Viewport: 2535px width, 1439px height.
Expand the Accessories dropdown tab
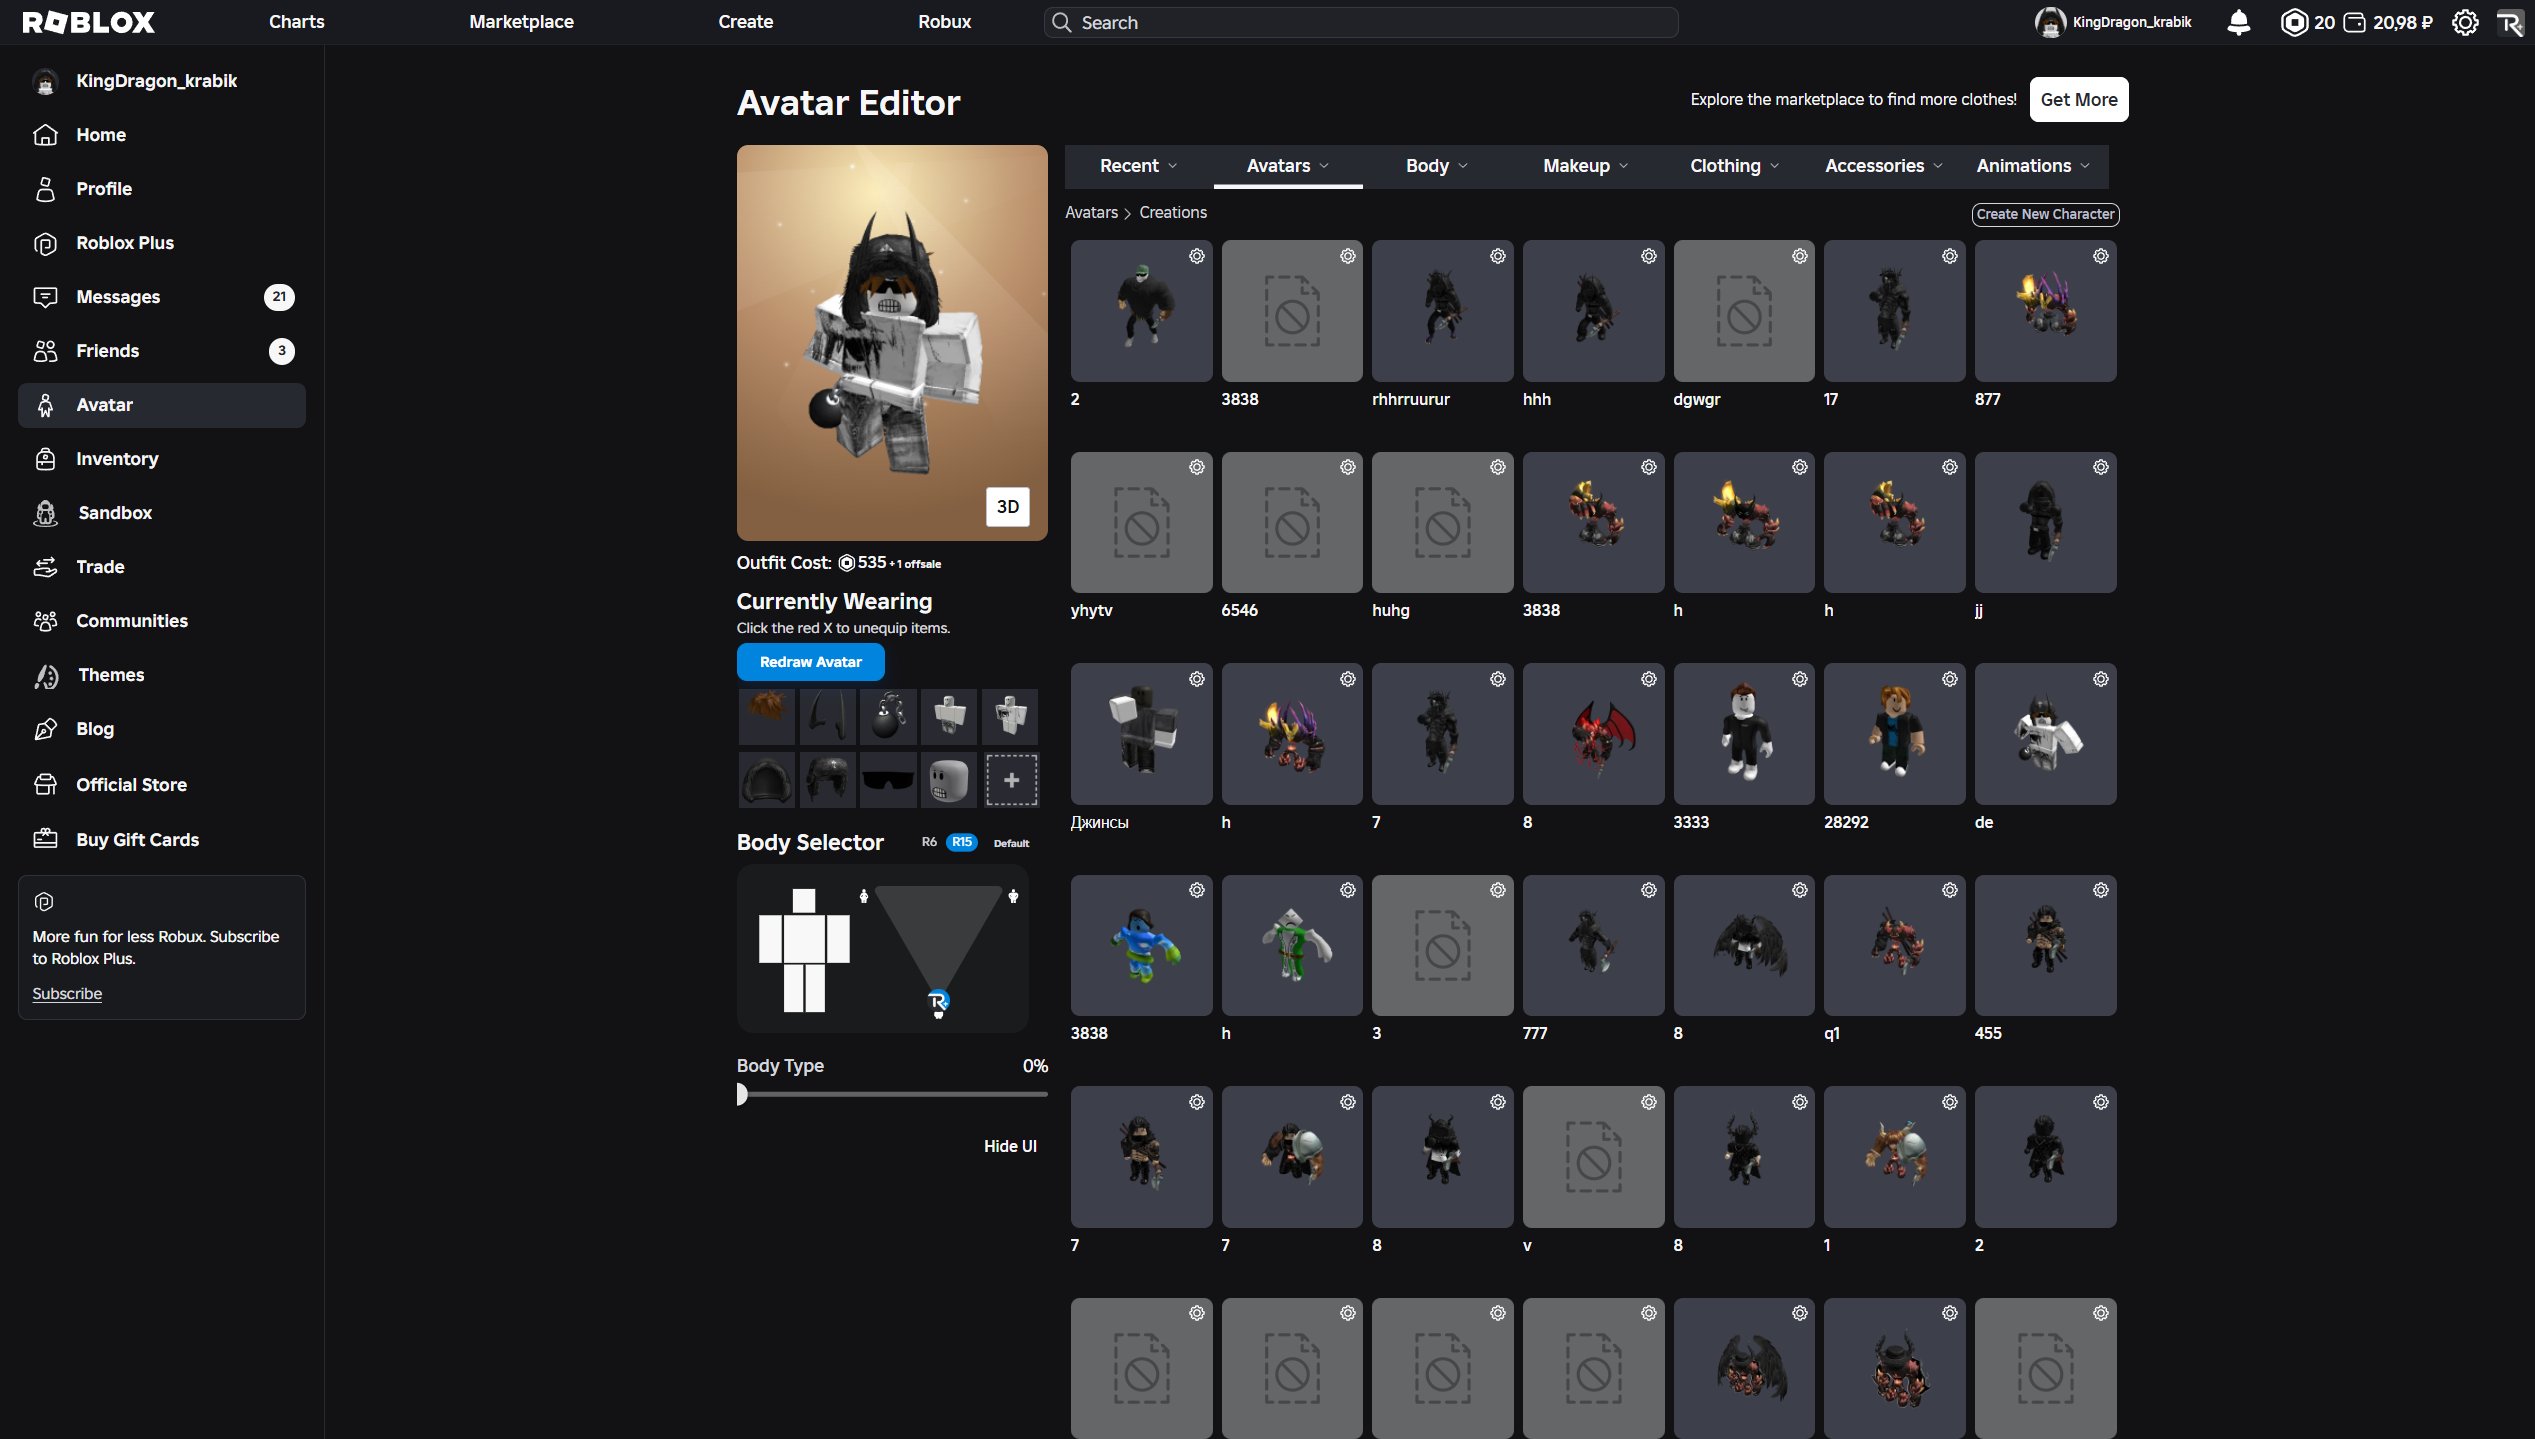tap(1884, 166)
